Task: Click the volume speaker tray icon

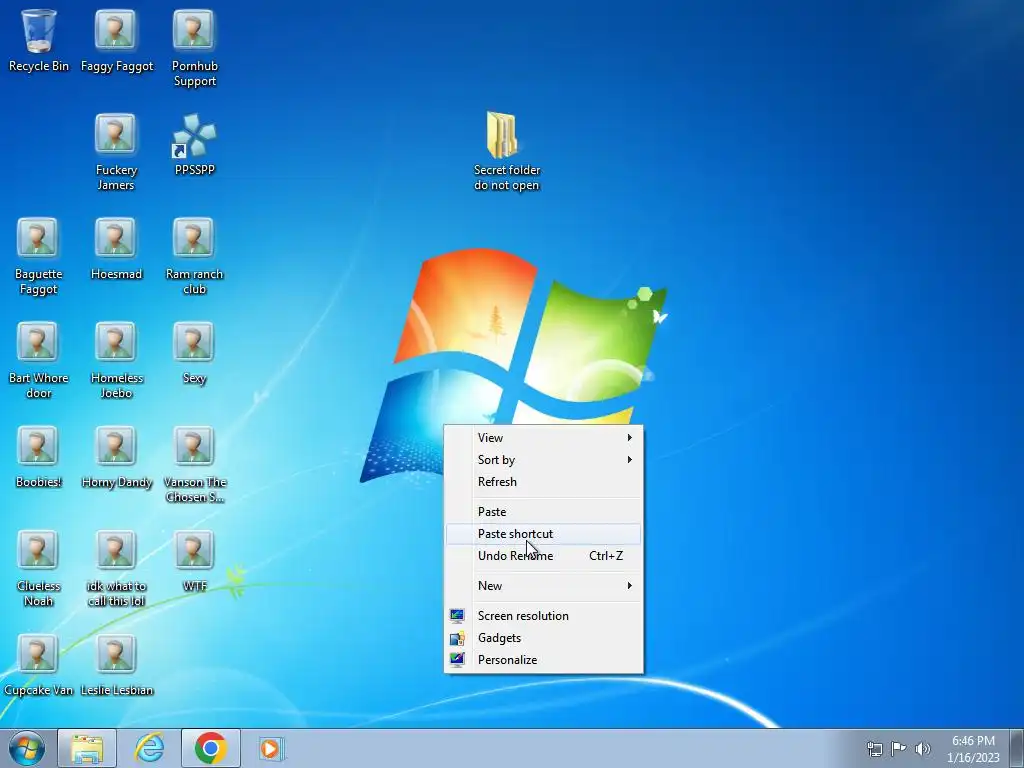Action: 923,748
